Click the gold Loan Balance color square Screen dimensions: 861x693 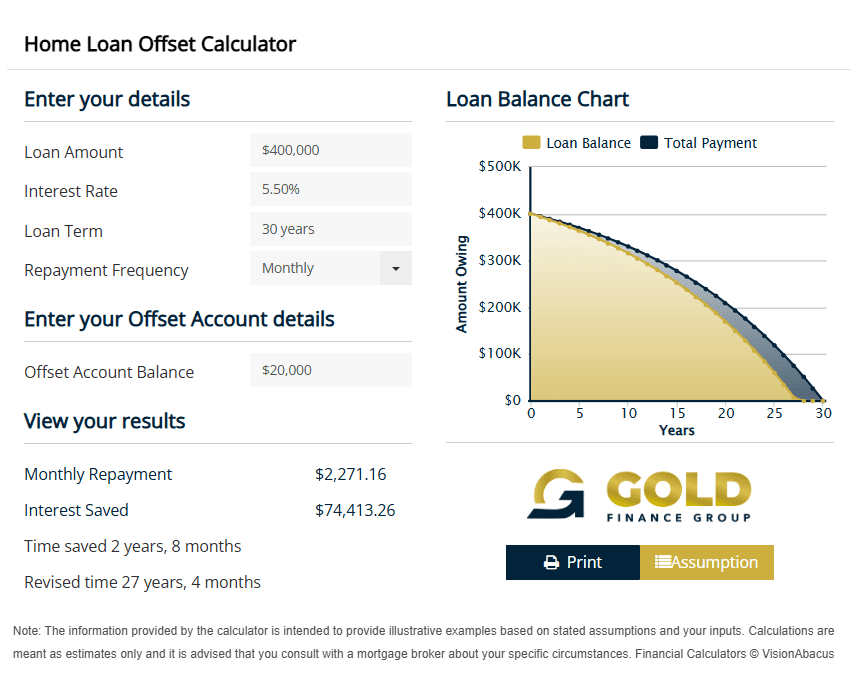(532, 143)
